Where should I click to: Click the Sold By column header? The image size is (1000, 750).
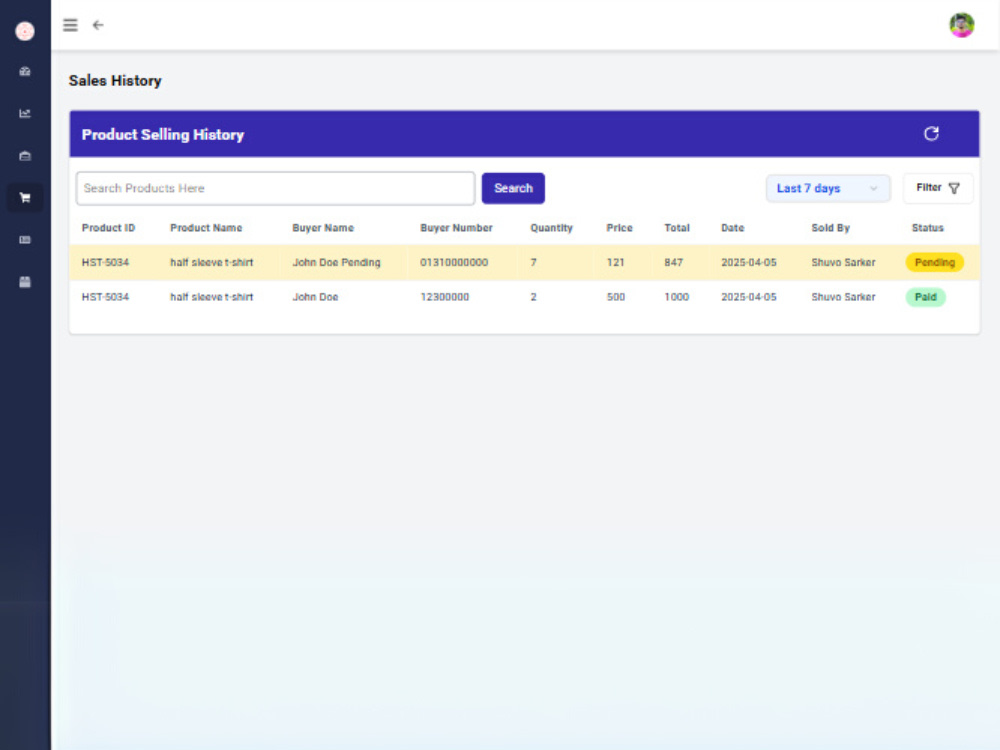[830, 228]
